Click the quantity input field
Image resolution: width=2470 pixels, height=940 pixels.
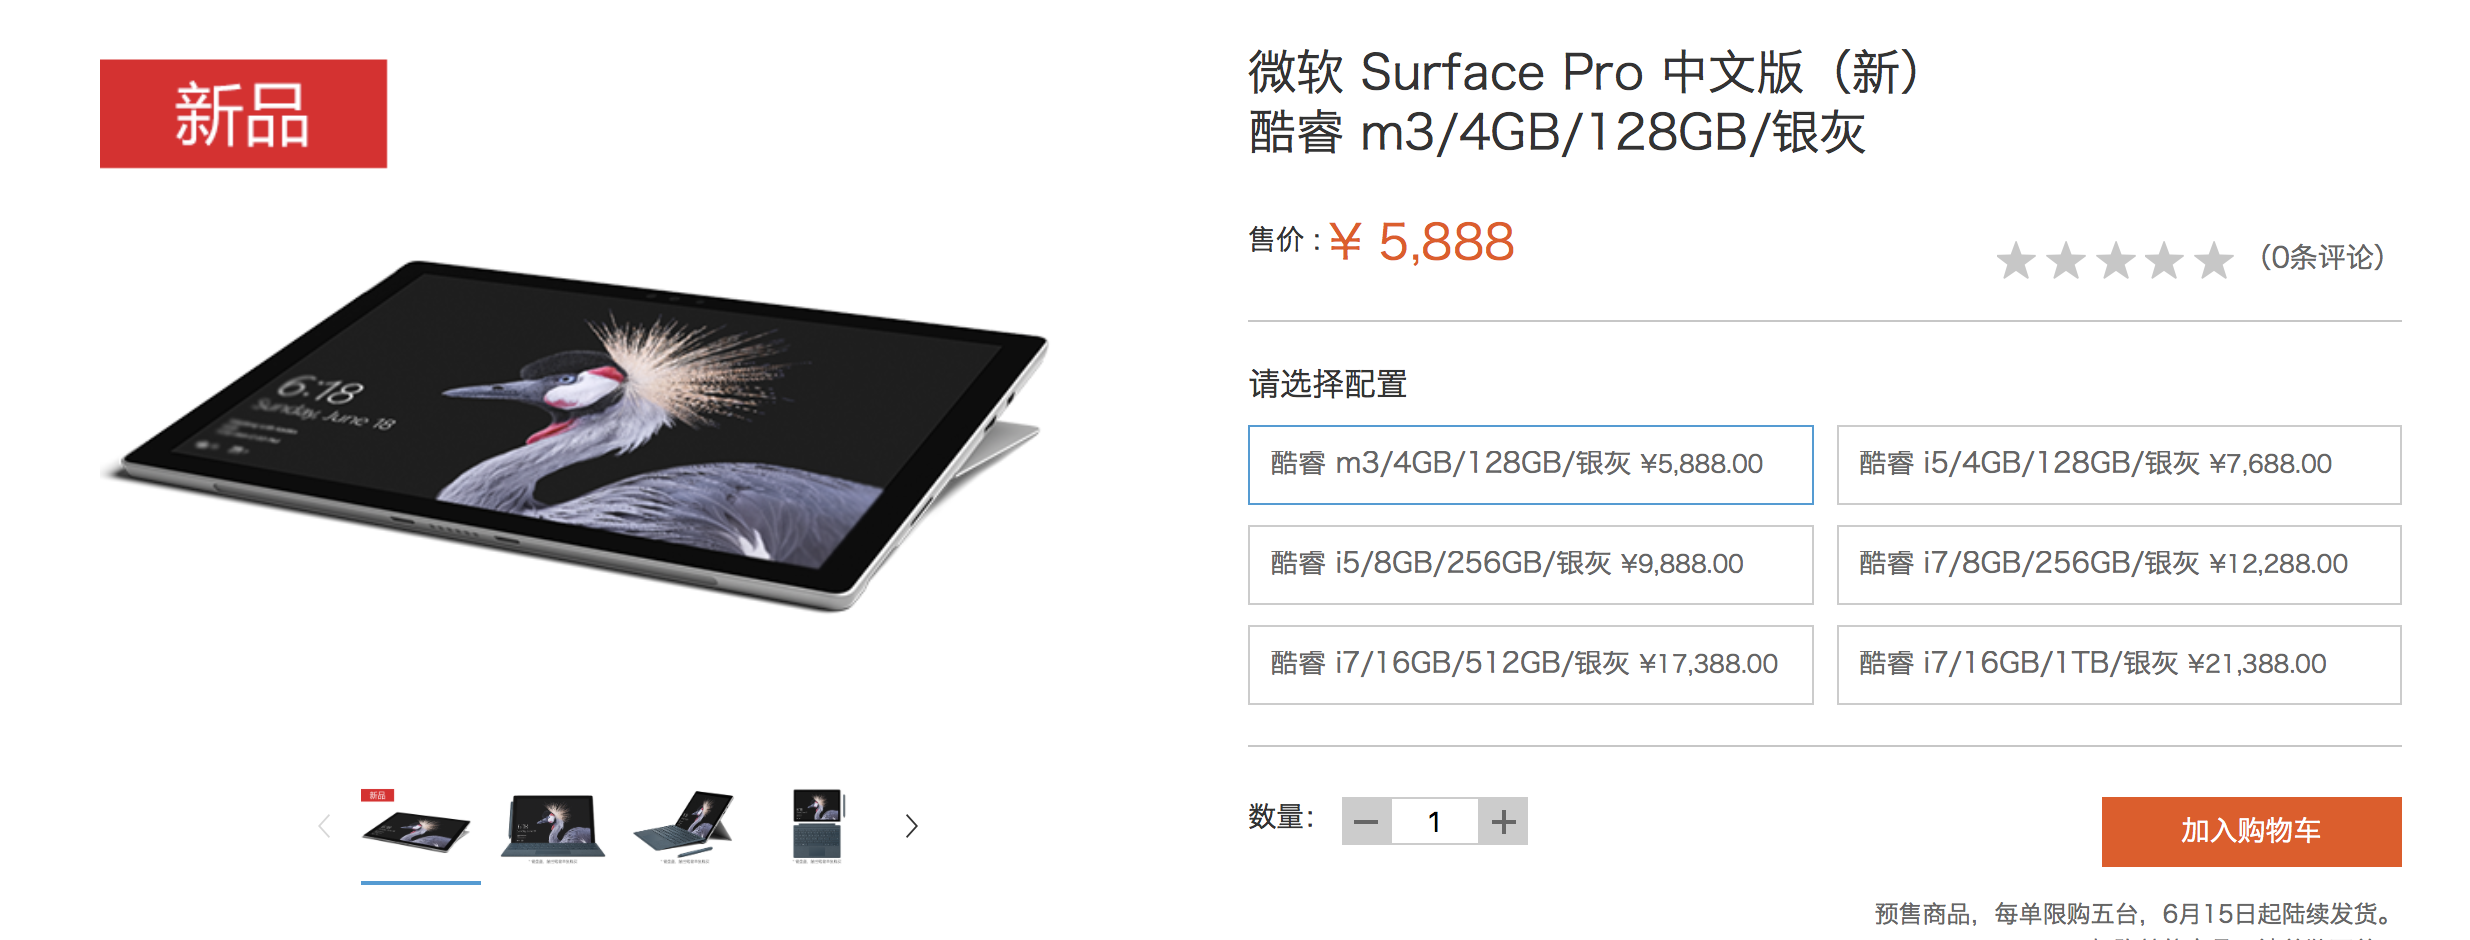pyautogui.click(x=1434, y=822)
